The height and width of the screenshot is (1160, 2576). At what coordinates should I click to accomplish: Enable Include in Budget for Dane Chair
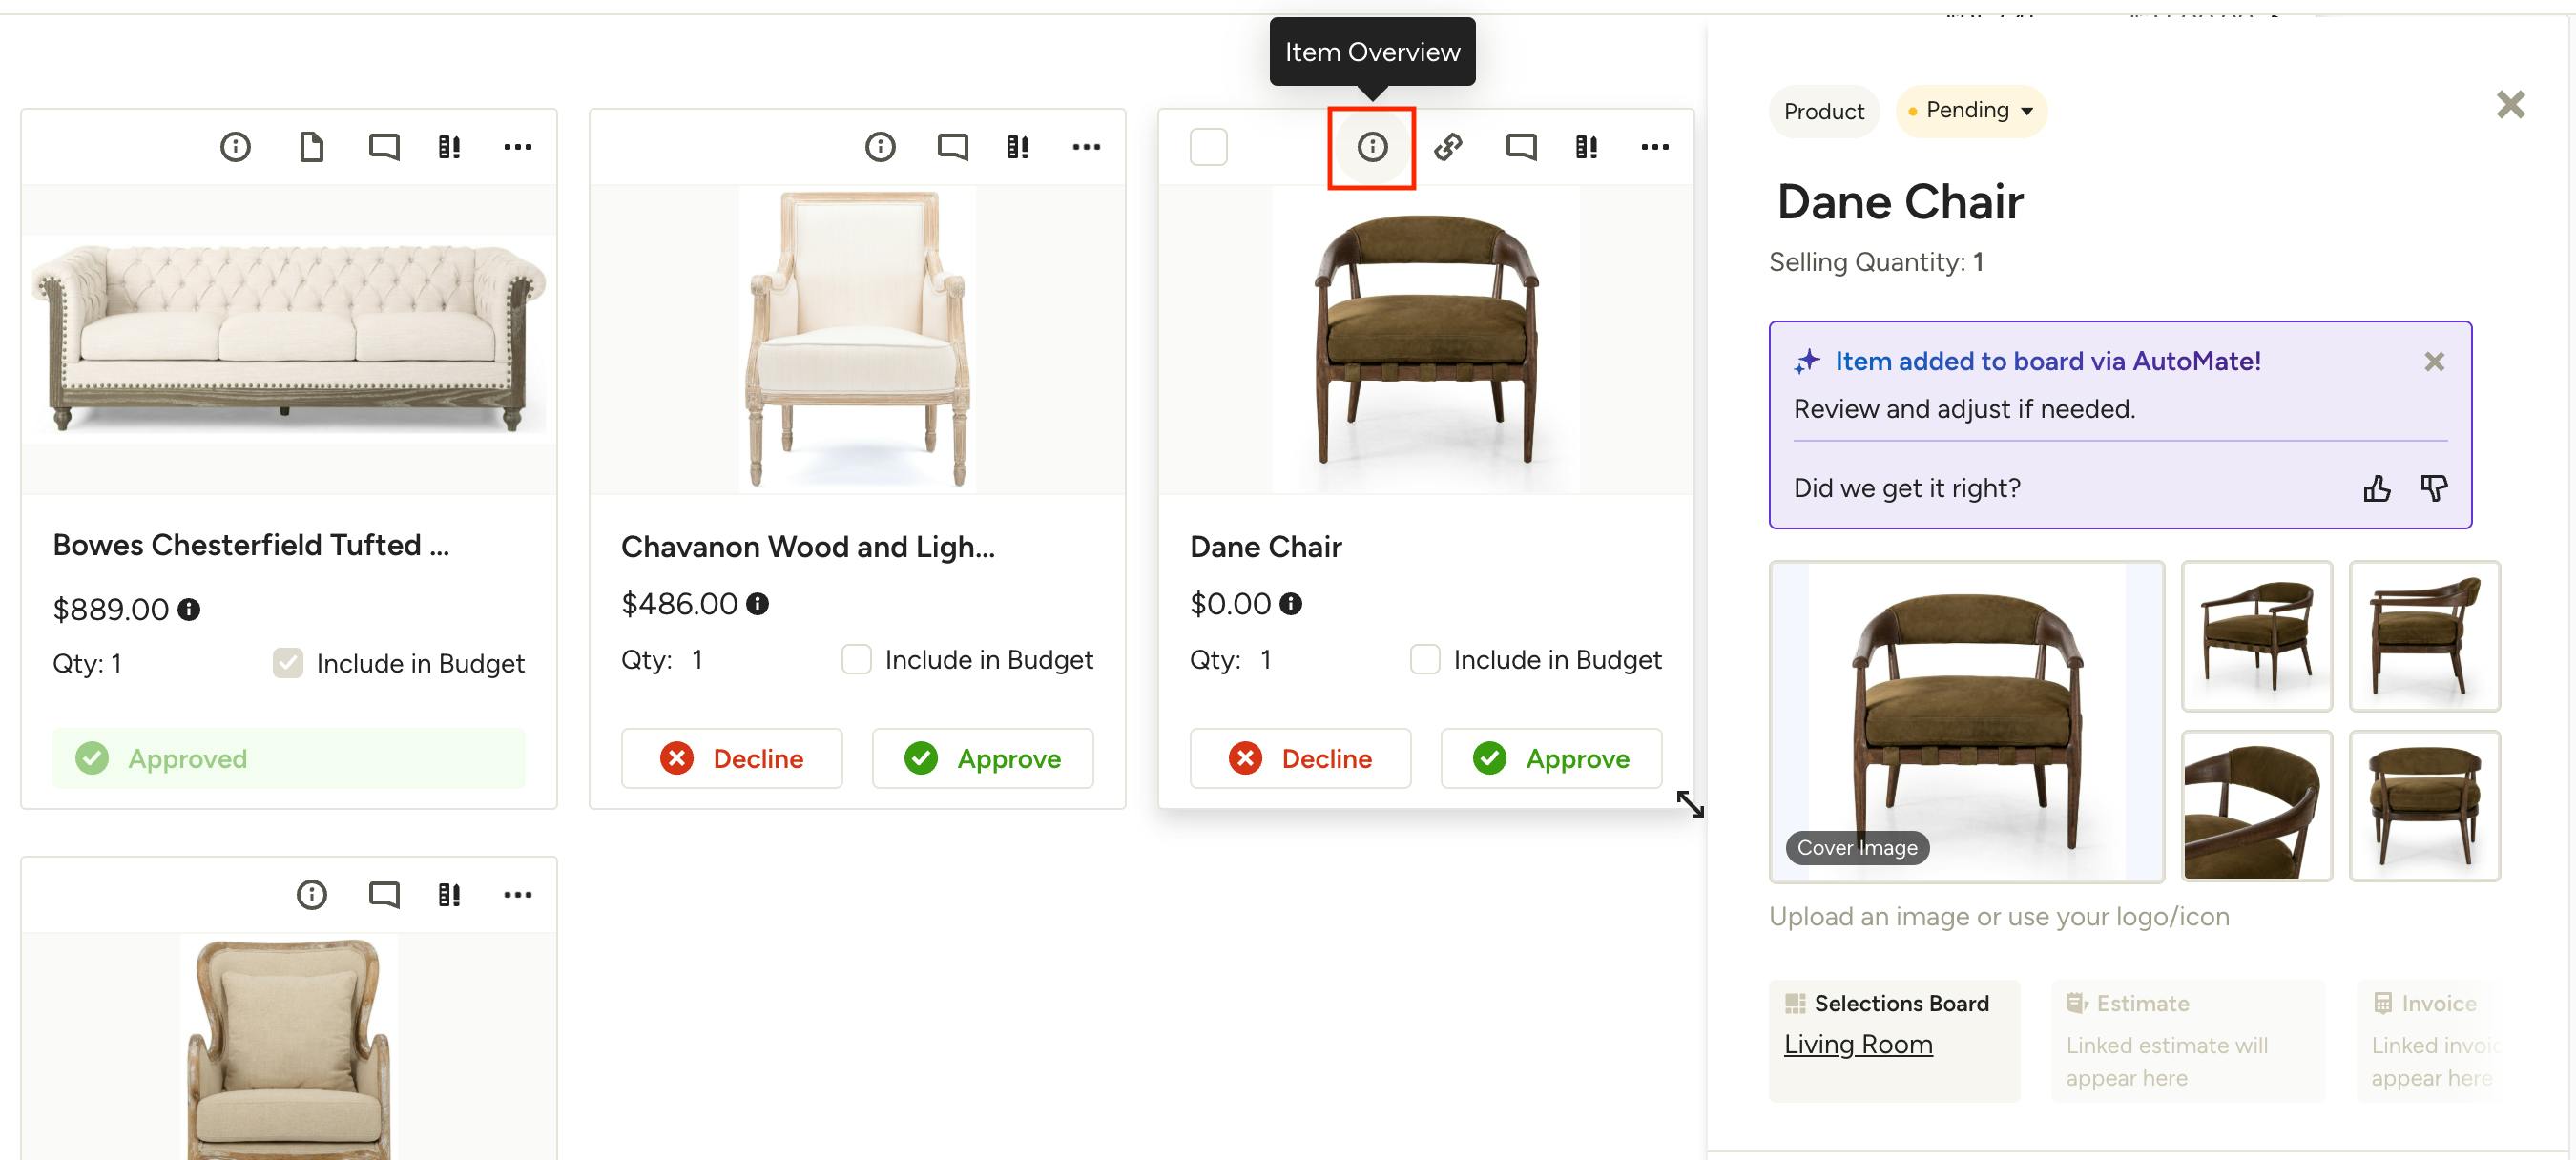(x=1424, y=660)
